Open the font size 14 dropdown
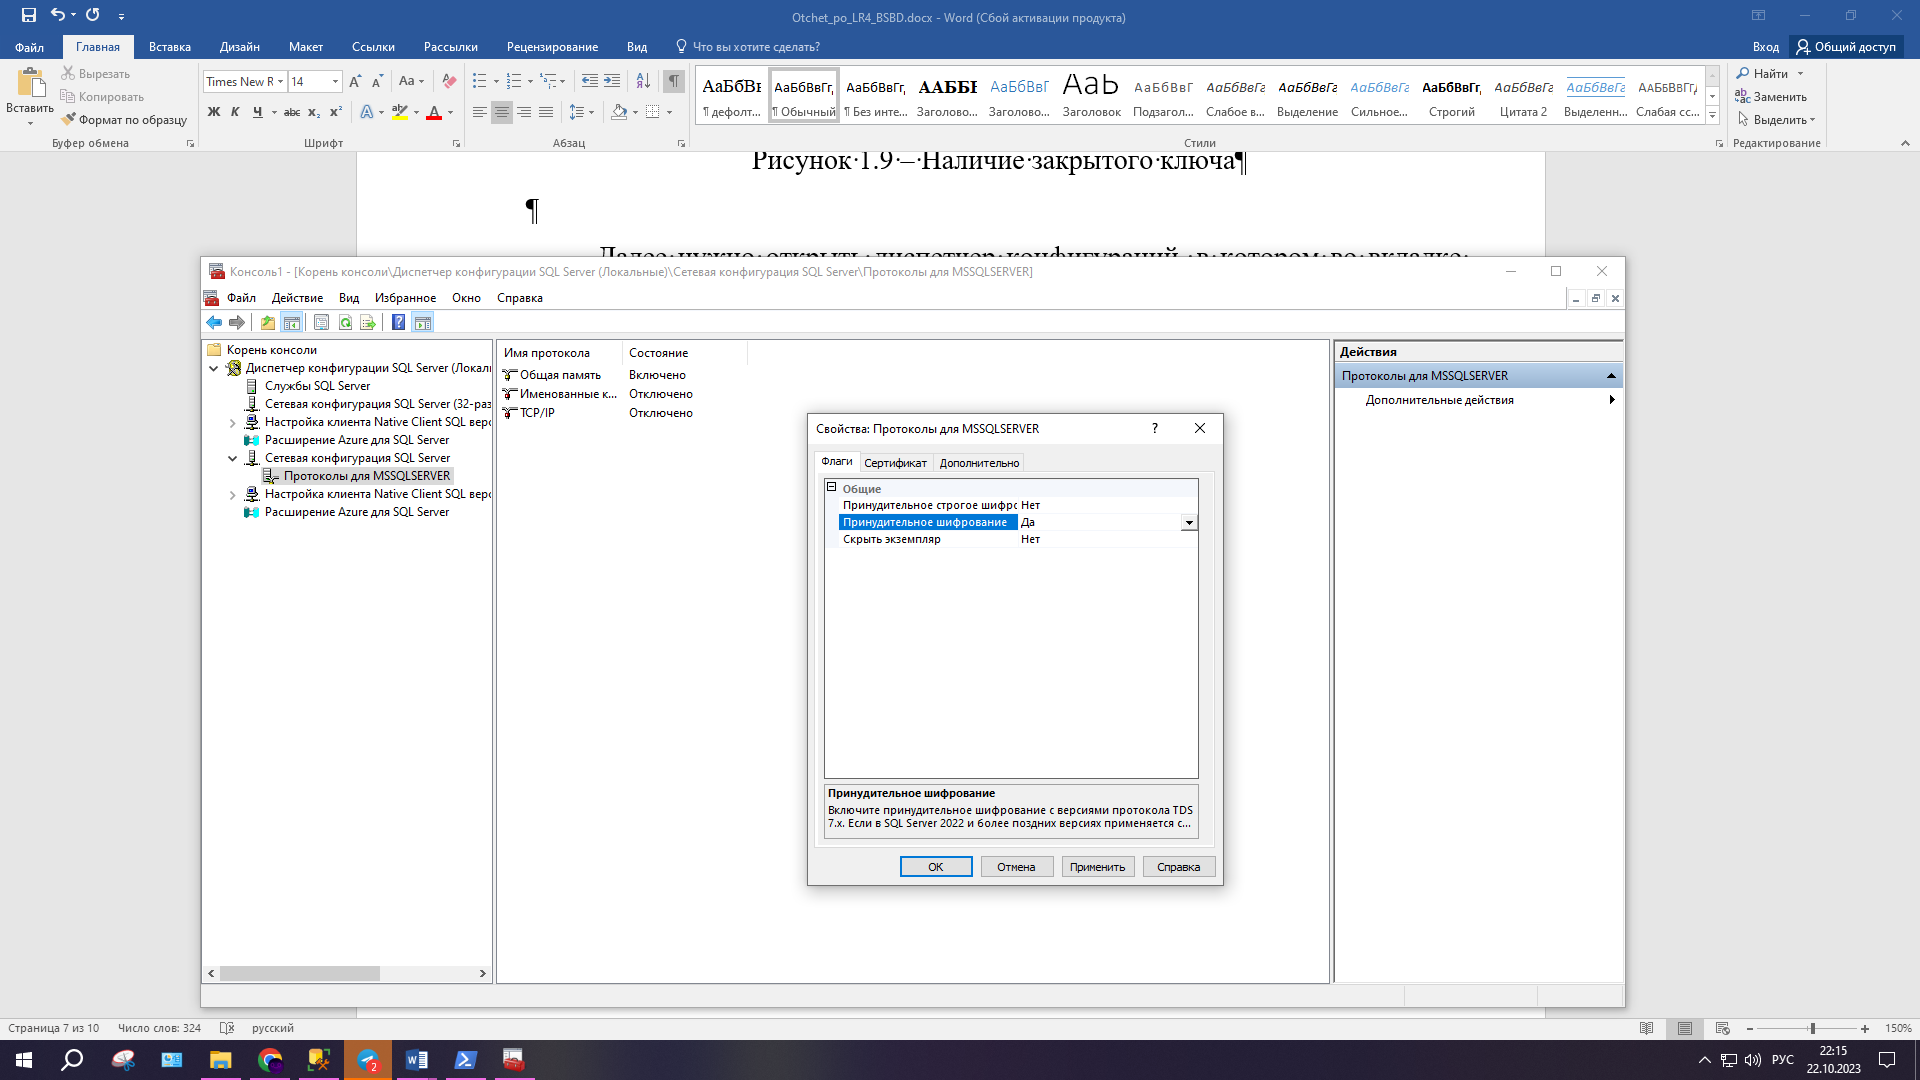 [335, 81]
